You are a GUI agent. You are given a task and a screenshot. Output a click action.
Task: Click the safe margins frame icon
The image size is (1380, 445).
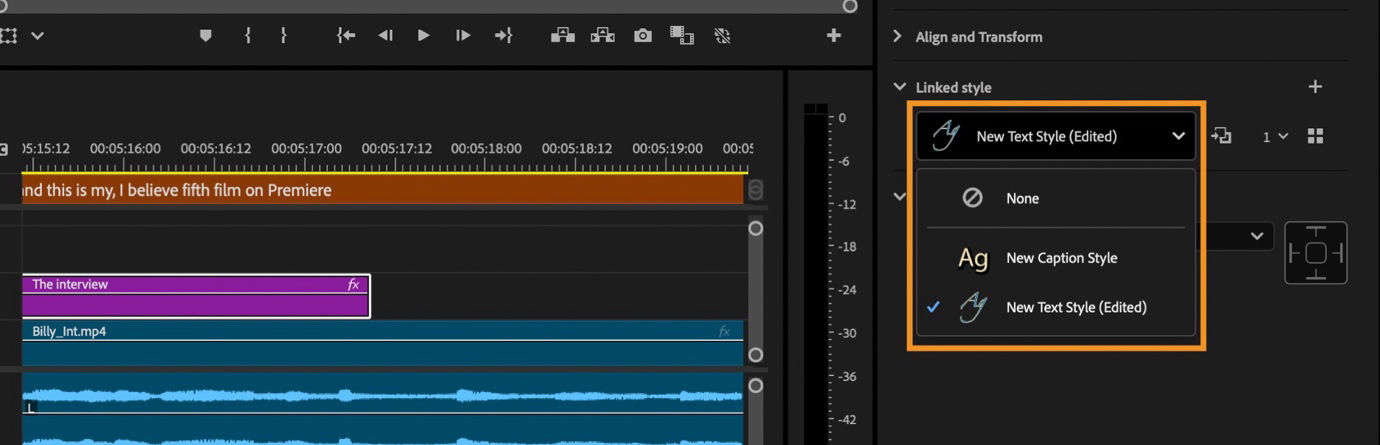[x=8, y=36]
